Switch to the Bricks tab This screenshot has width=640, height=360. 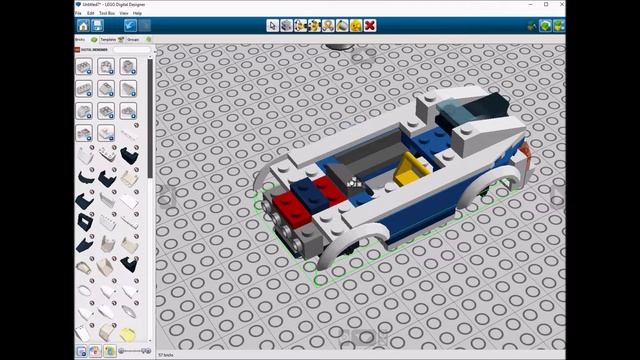[x=86, y=40]
